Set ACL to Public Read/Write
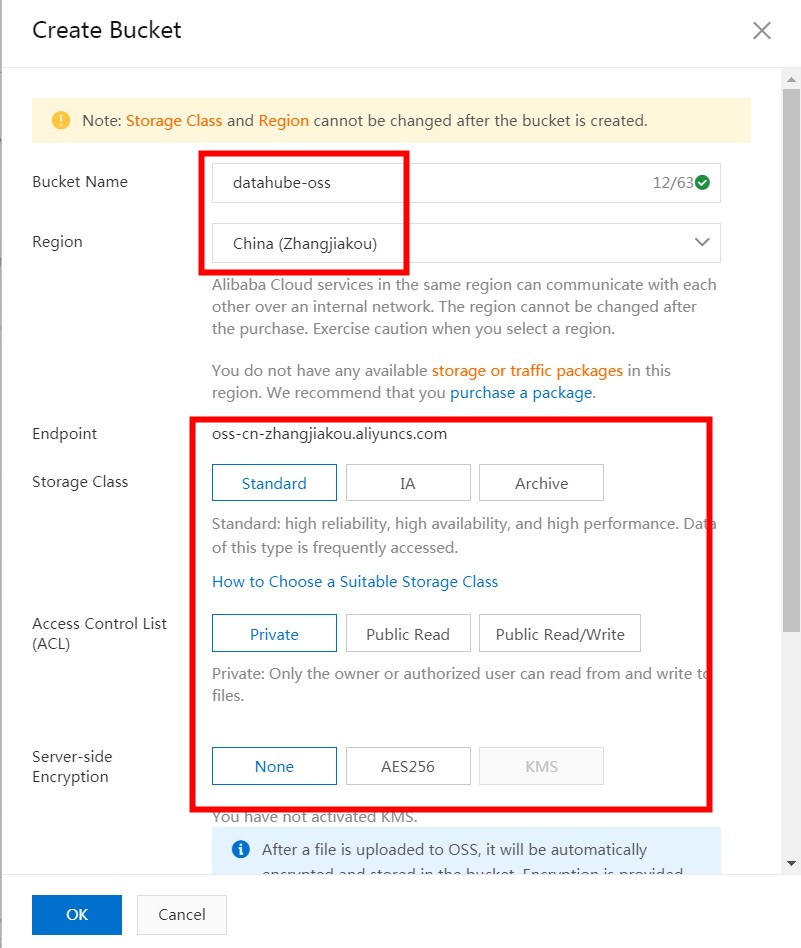This screenshot has width=801, height=948. (559, 633)
